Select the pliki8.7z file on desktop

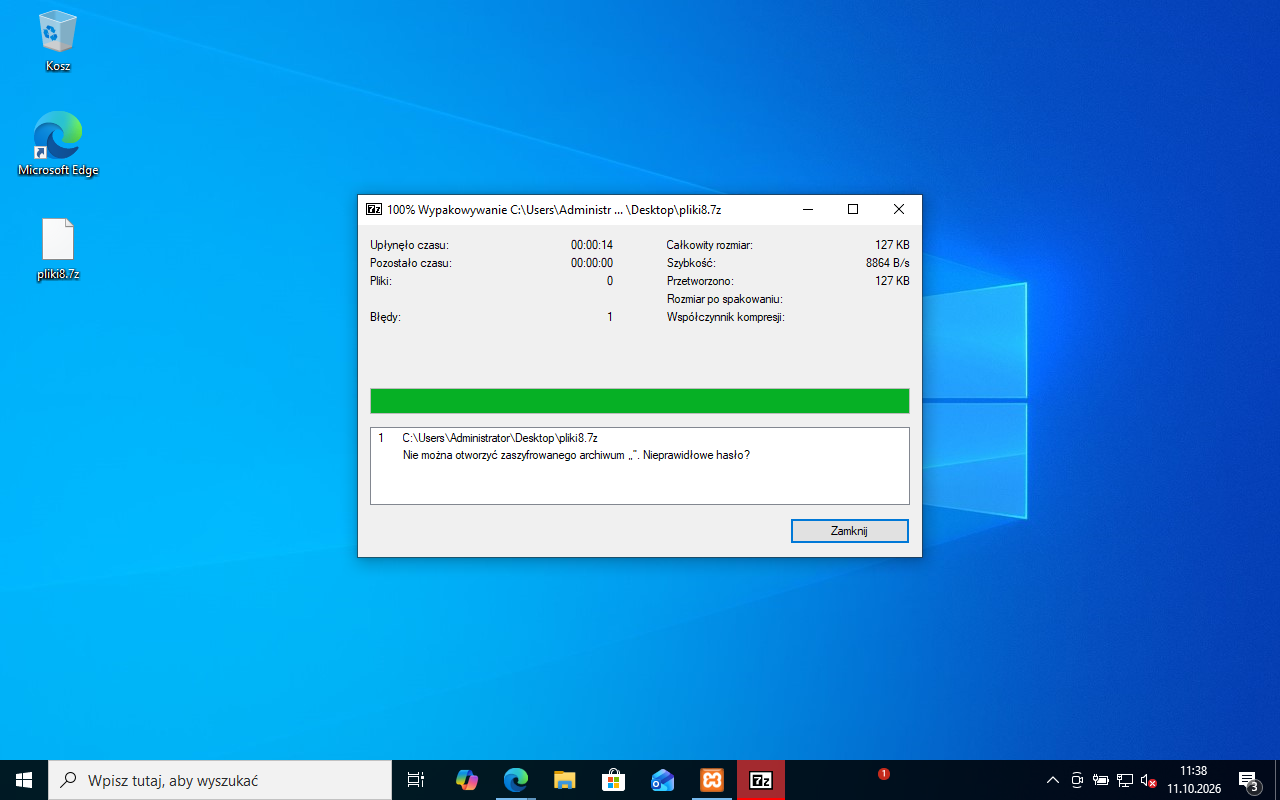point(58,249)
